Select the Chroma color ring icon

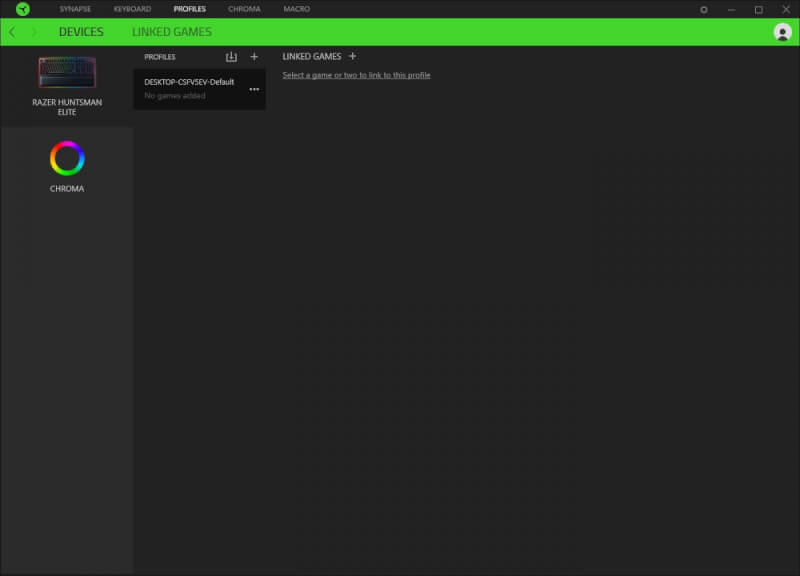pyautogui.click(x=67, y=158)
